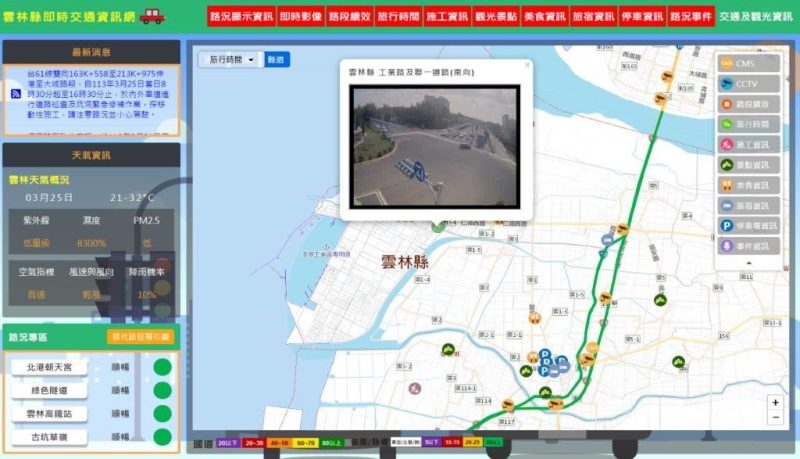800x459 pixels.
Task: Toggle the CCTV layer in map legend
Action: (748, 84)
